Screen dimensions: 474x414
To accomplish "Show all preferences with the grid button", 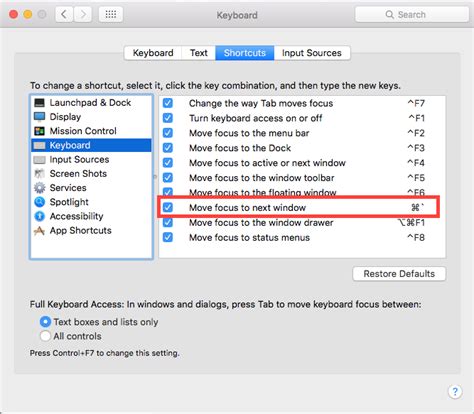I will pos(111,15).
